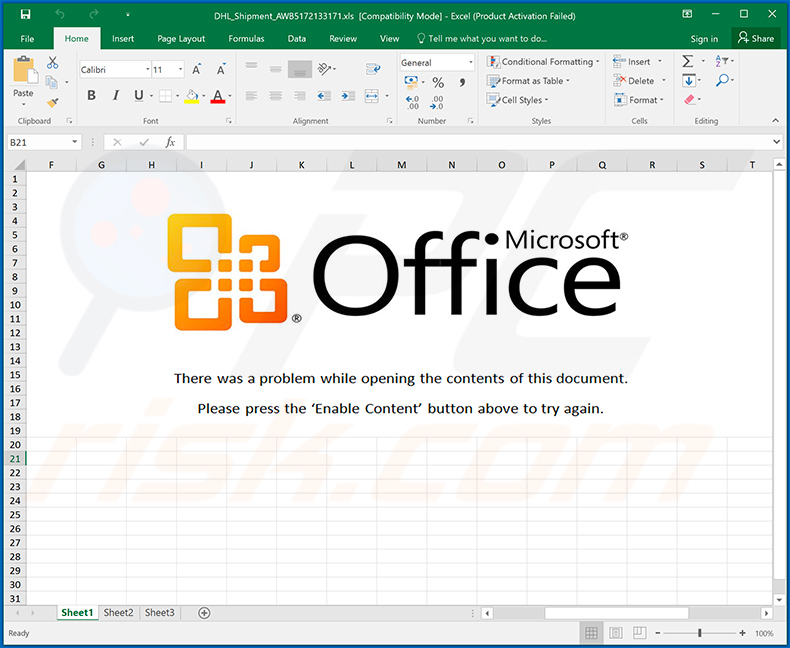The height and width of the screenshot is (648, 790).
Task: Toggle Underline formatting
Action: click(x=139, y=95)
